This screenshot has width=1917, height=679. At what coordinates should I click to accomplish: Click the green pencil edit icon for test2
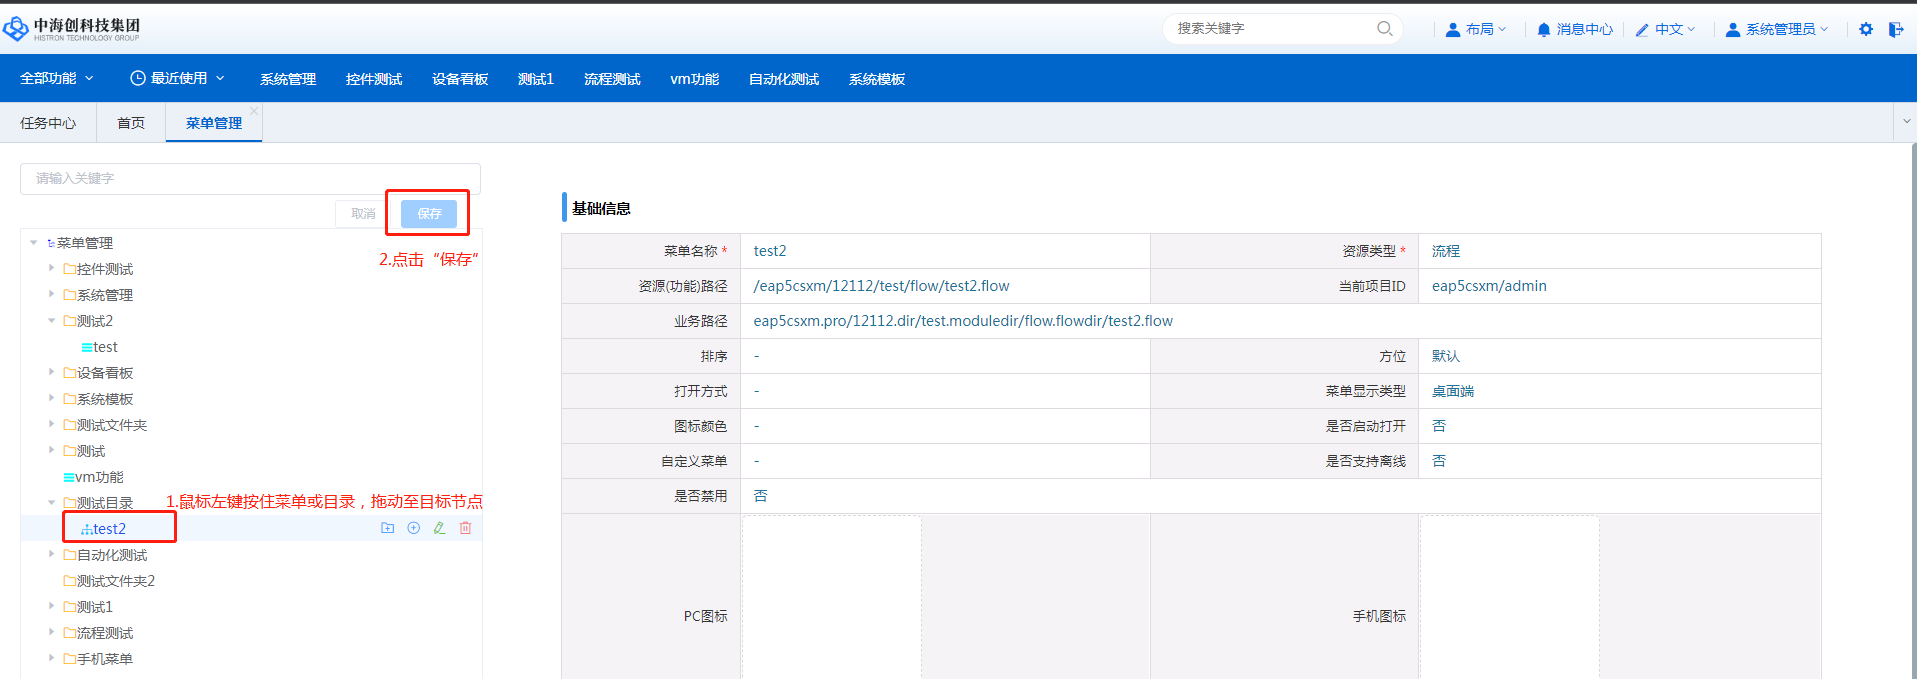click(x=439, y=528)
